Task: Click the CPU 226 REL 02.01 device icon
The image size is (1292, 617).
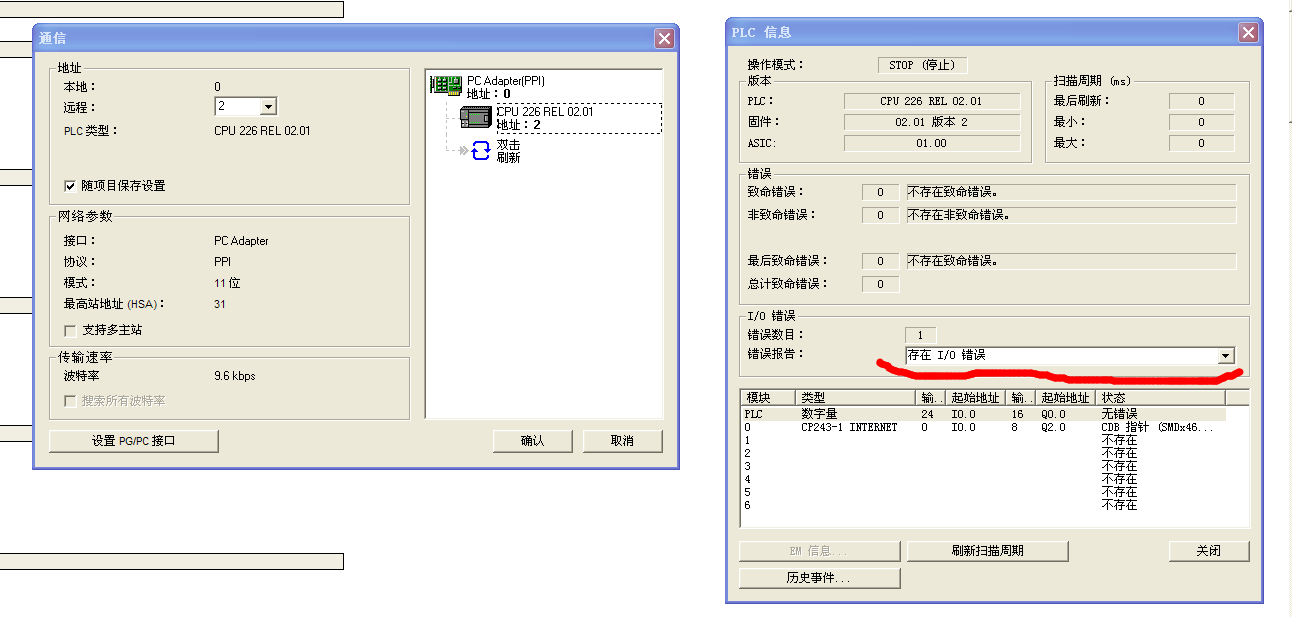Action: tap(476, 117)
